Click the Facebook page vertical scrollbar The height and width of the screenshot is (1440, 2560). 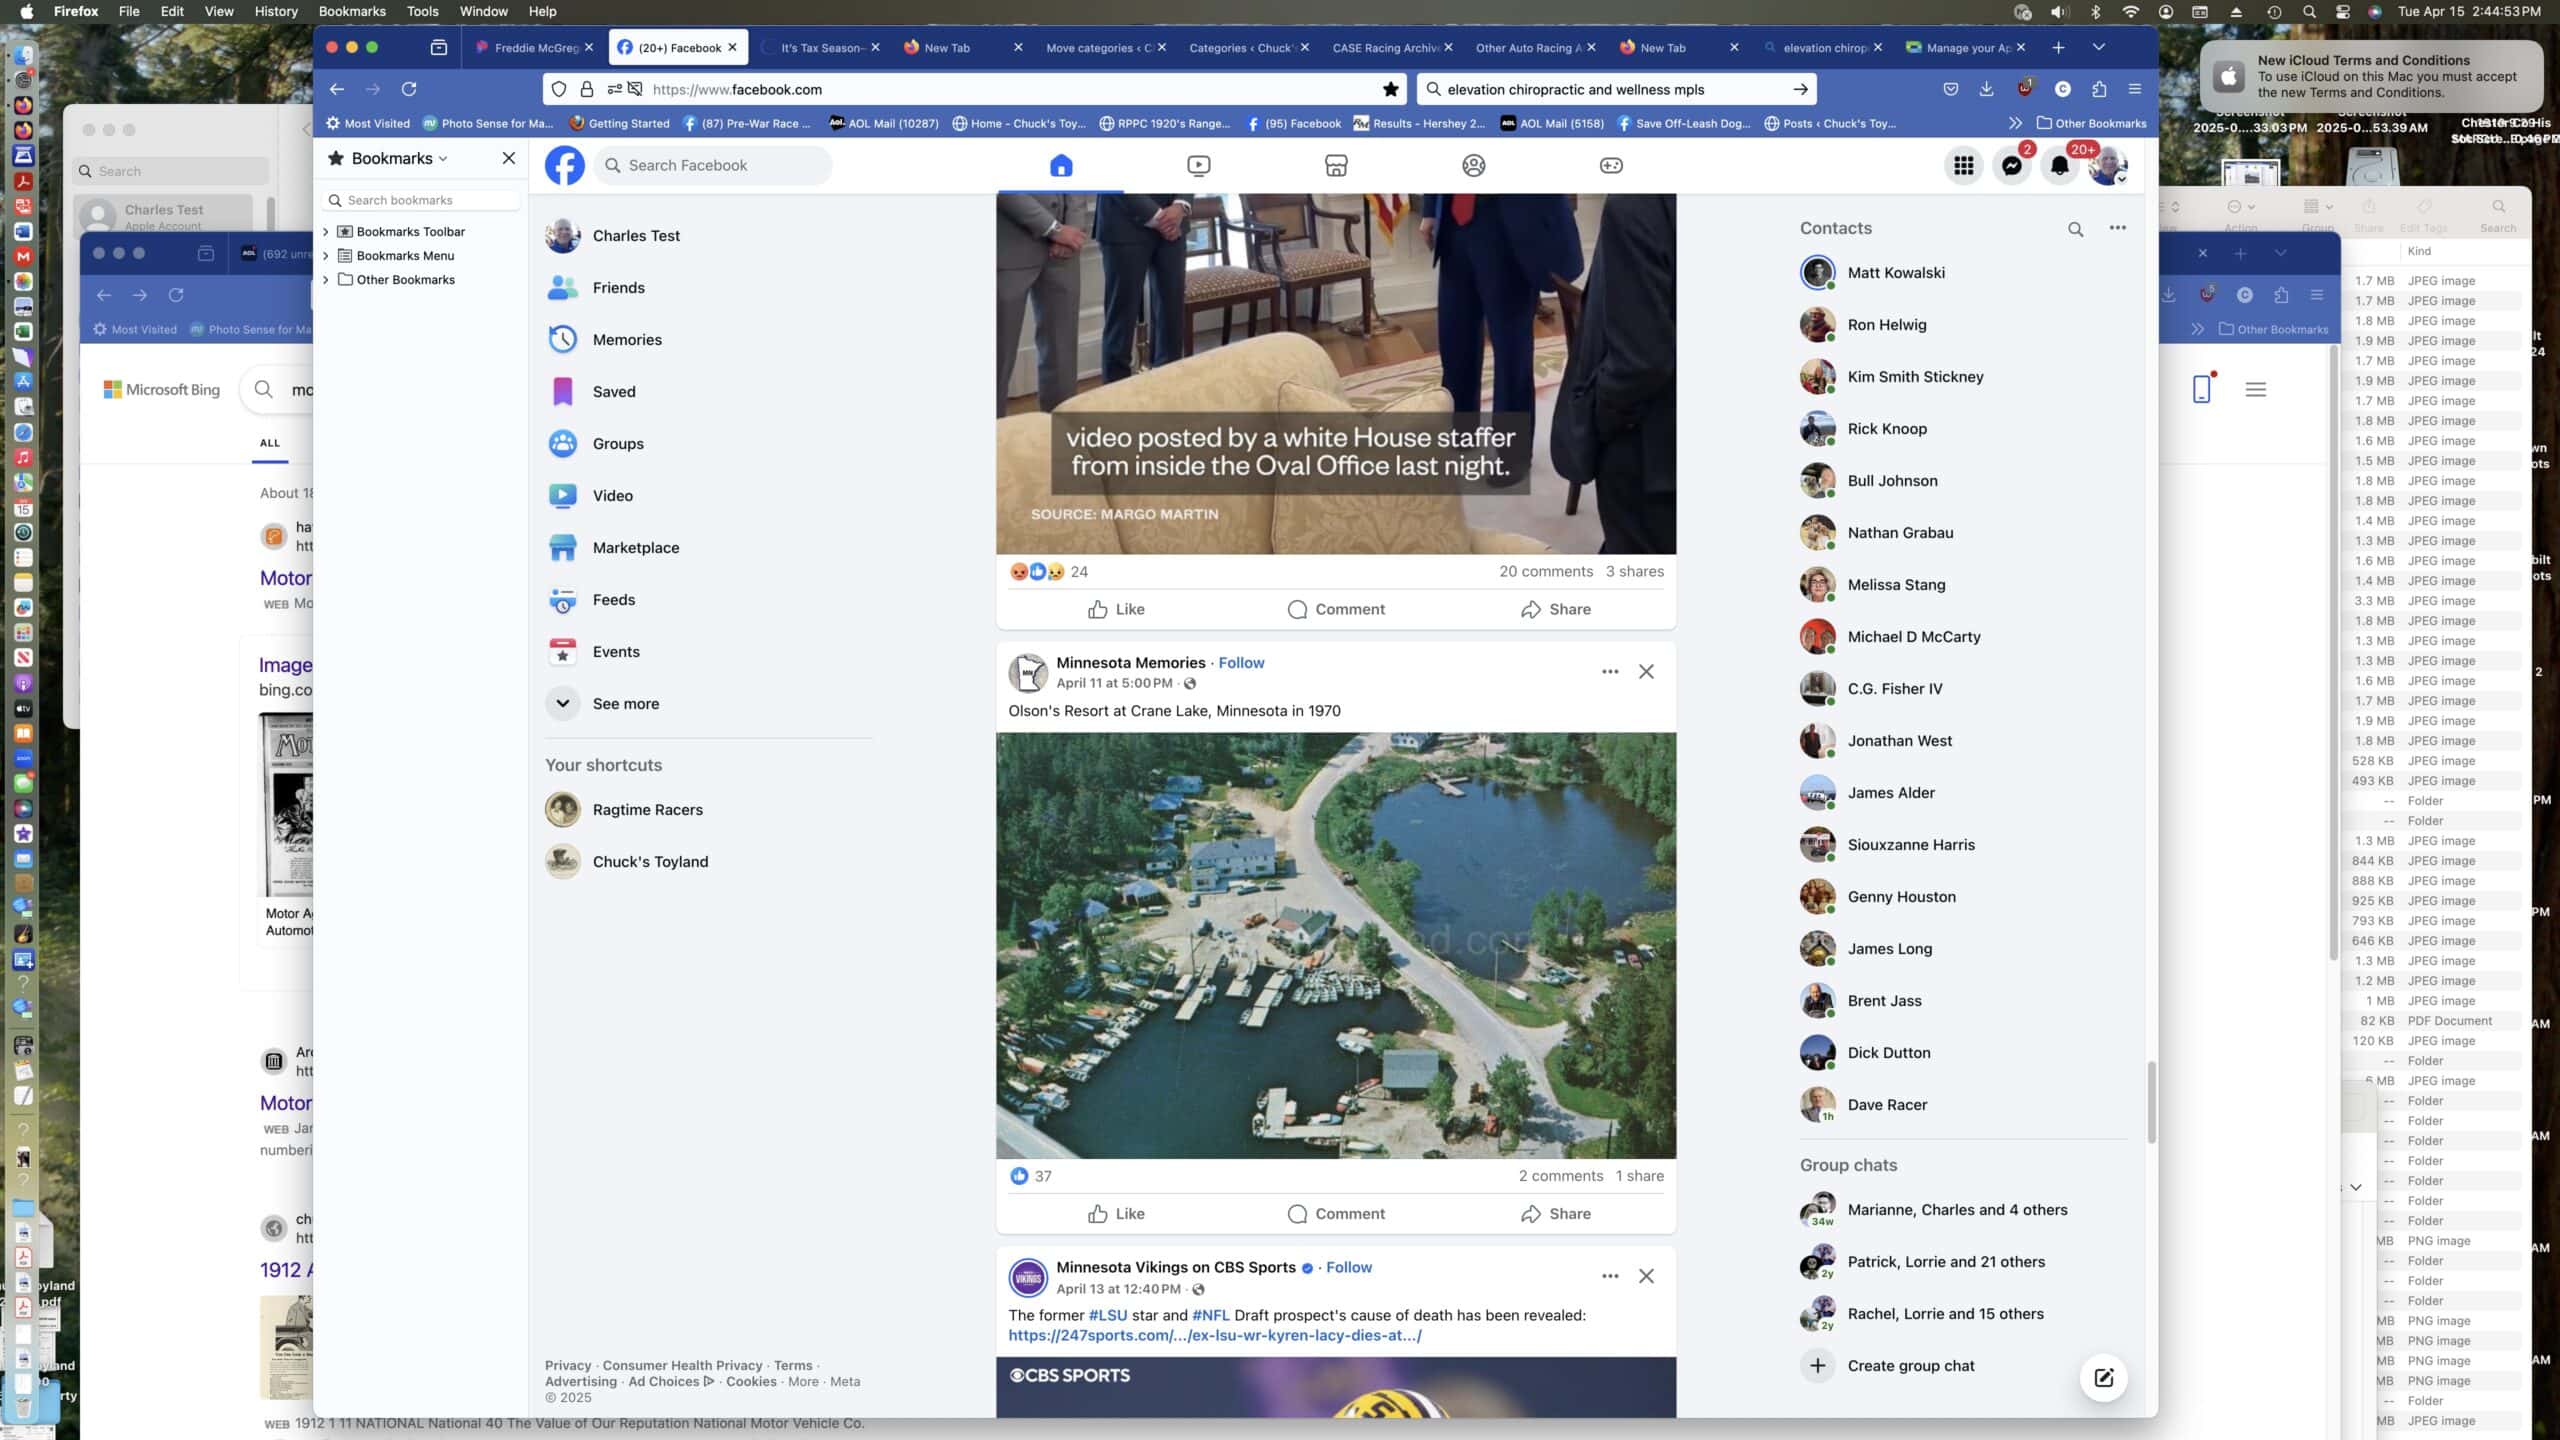(2151, 1100)
